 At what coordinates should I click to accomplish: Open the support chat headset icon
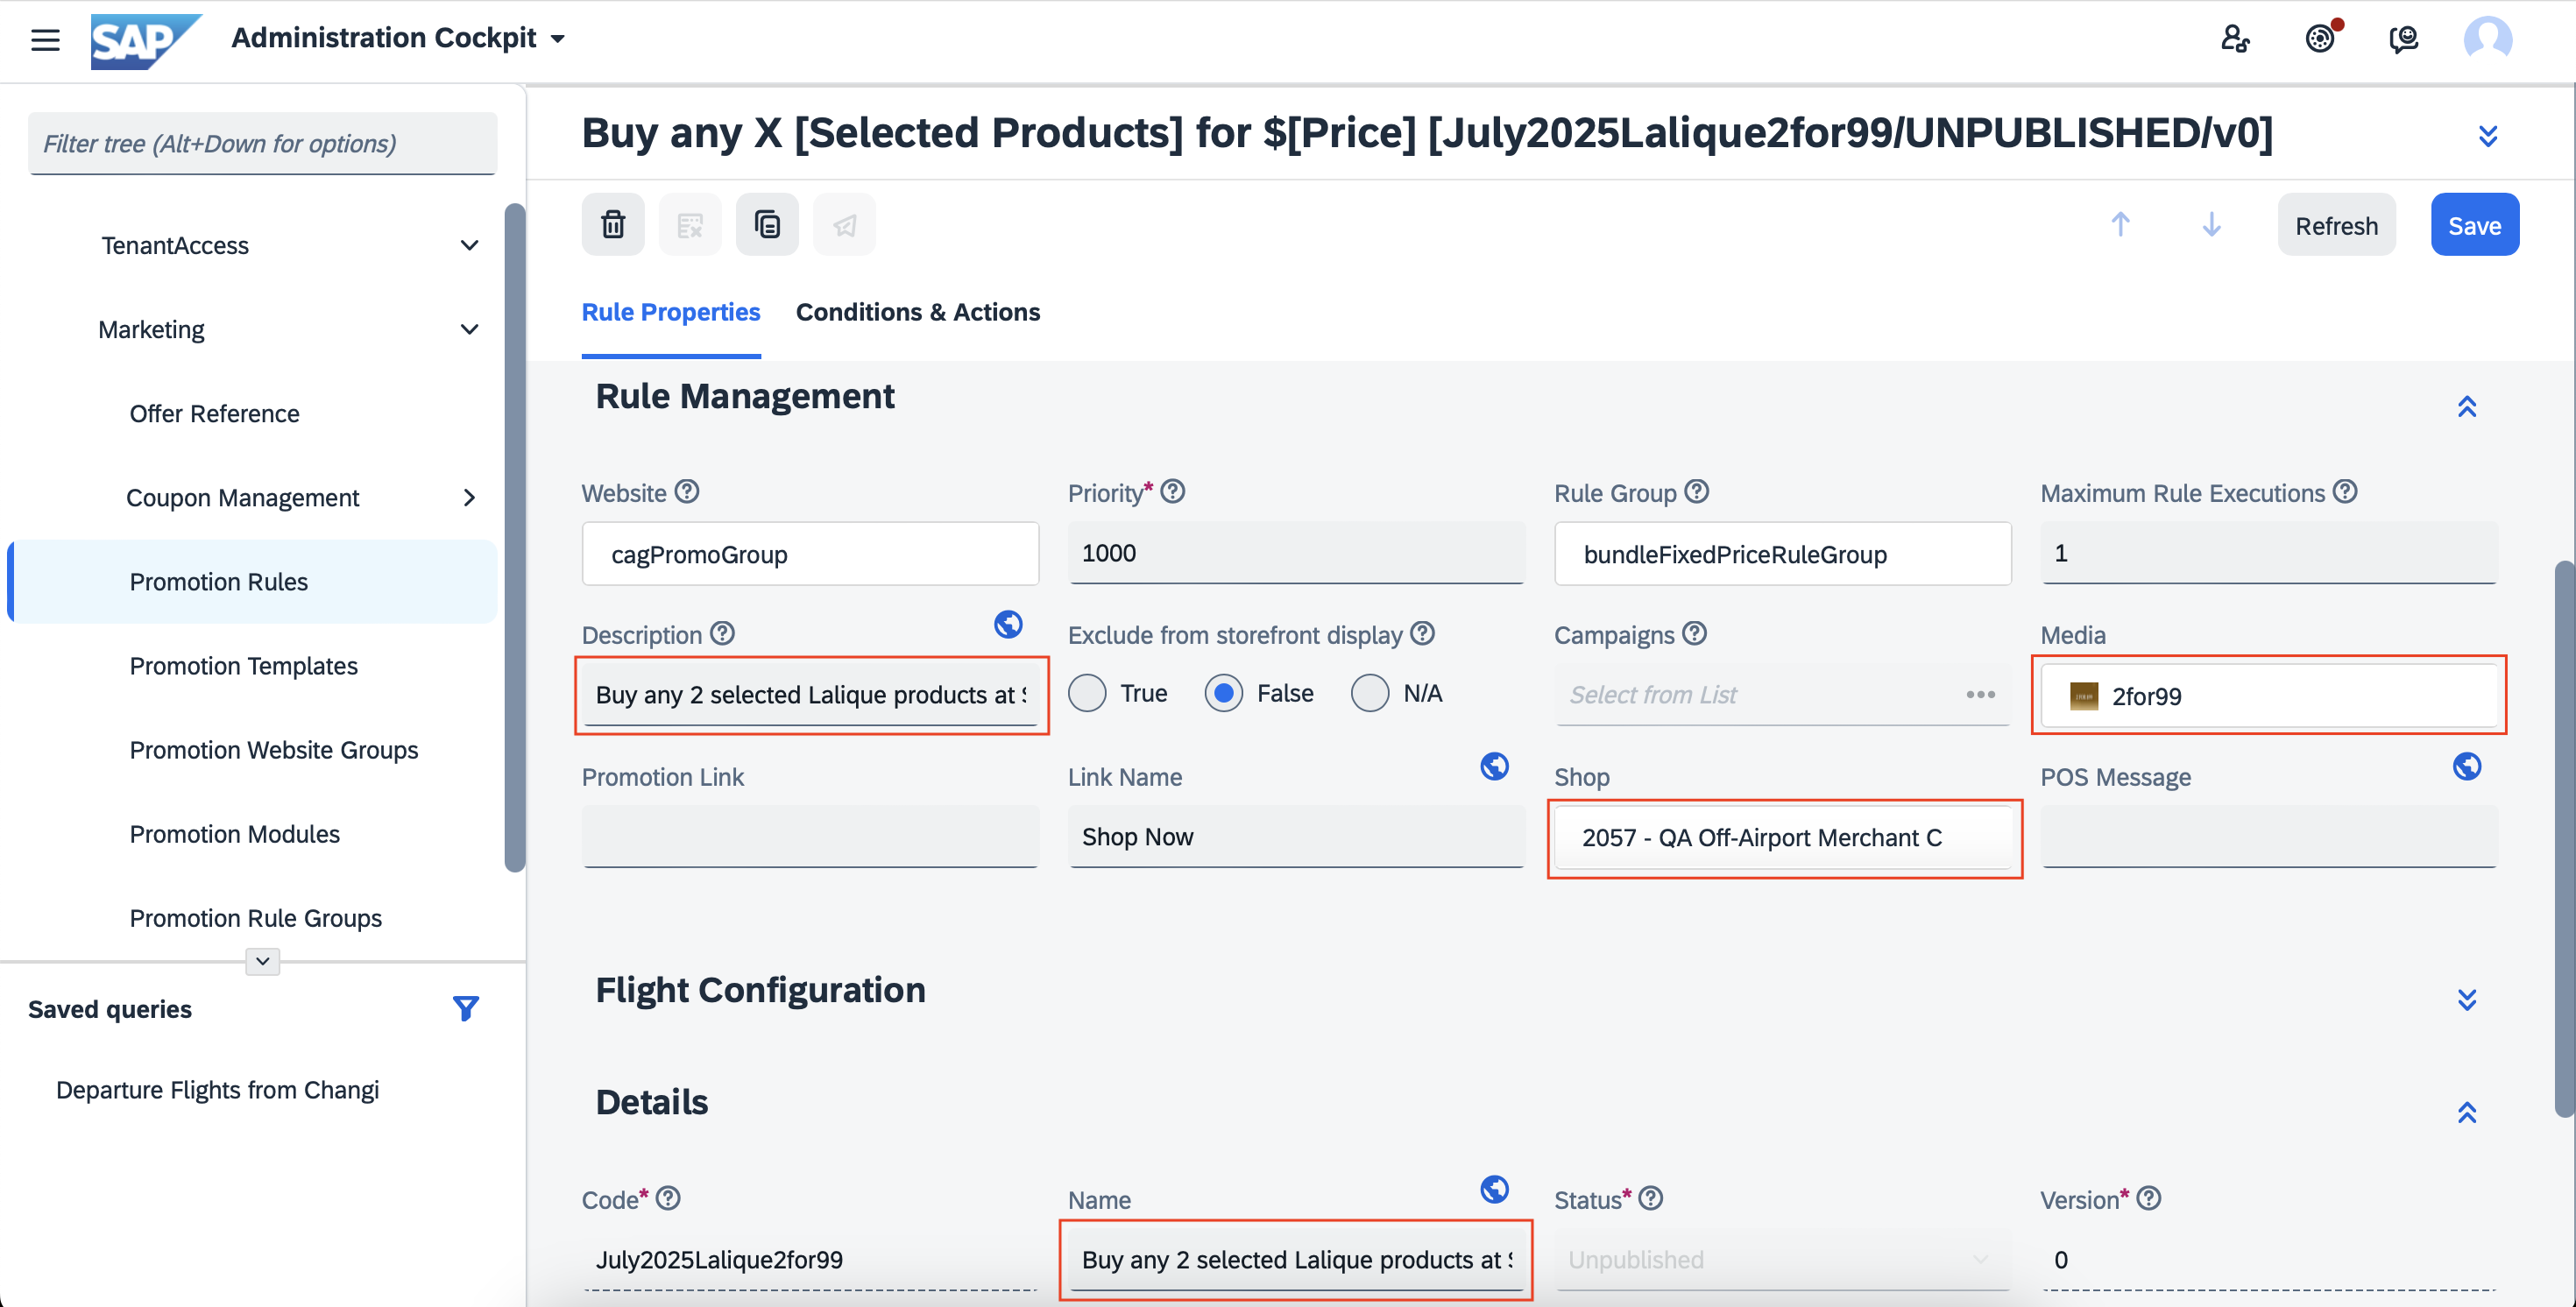pyautogui.click(x=2403, y=39)
